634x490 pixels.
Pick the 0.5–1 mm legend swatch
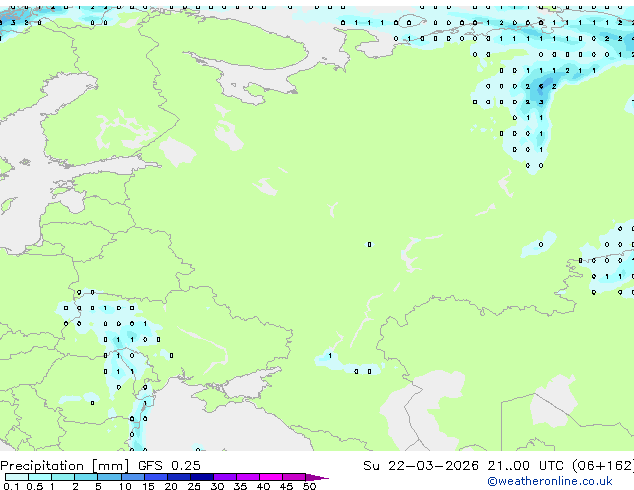(40, 477)
